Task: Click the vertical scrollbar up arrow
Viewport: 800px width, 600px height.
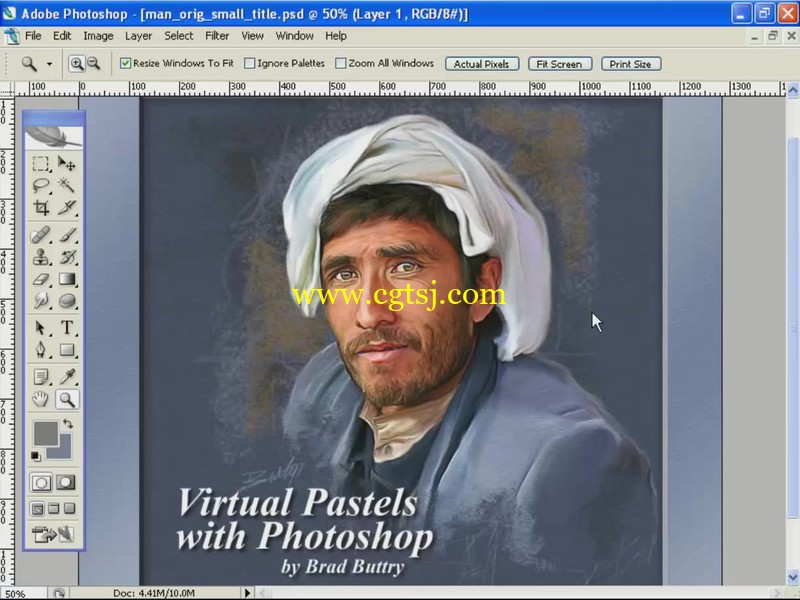Action: coord(792,90)
